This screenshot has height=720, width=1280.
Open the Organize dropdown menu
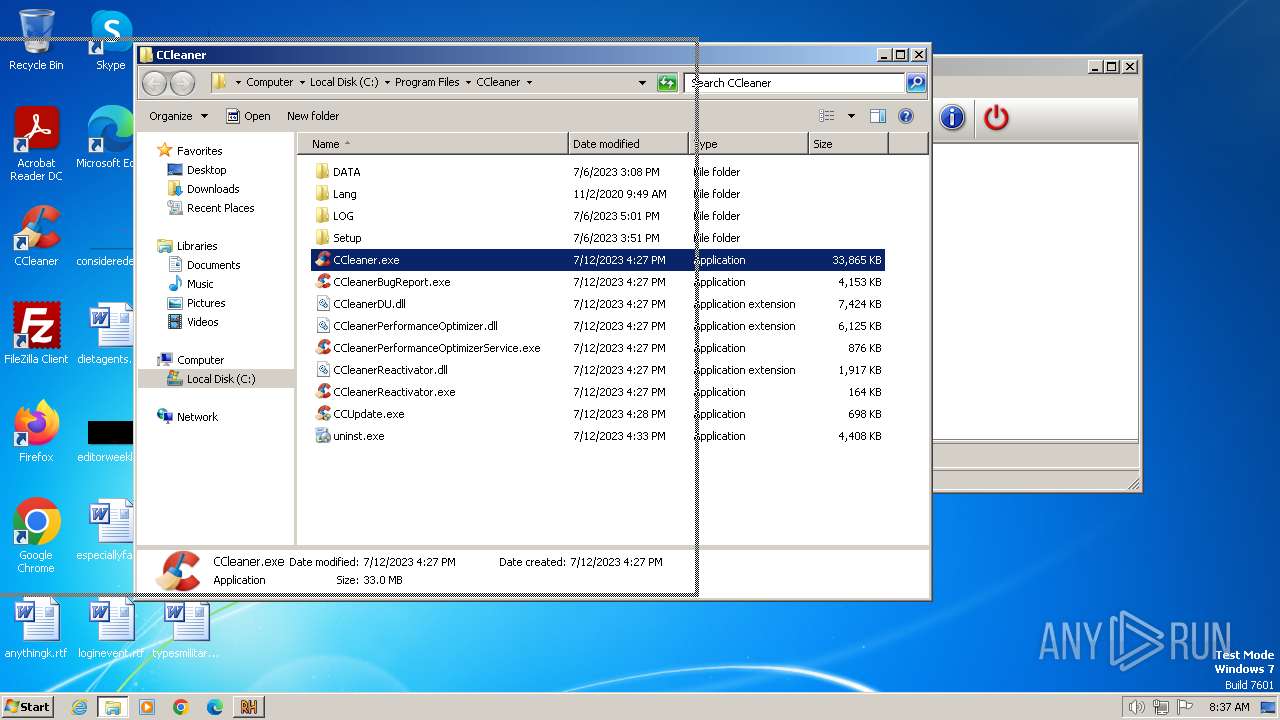(x=178, y=116)
